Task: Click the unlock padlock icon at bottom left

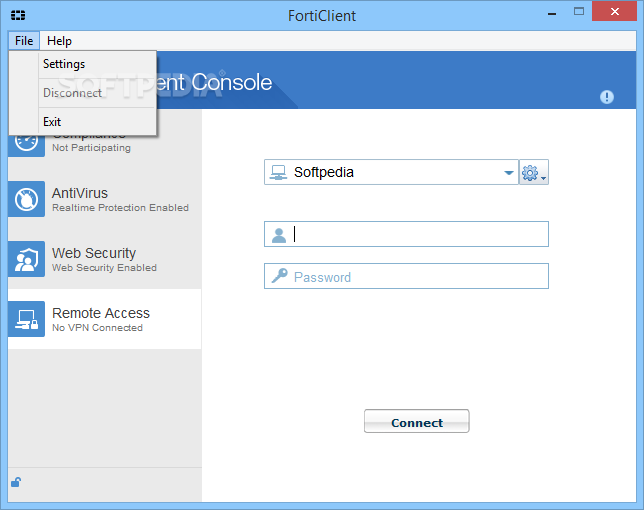Action: click(16, 482)
